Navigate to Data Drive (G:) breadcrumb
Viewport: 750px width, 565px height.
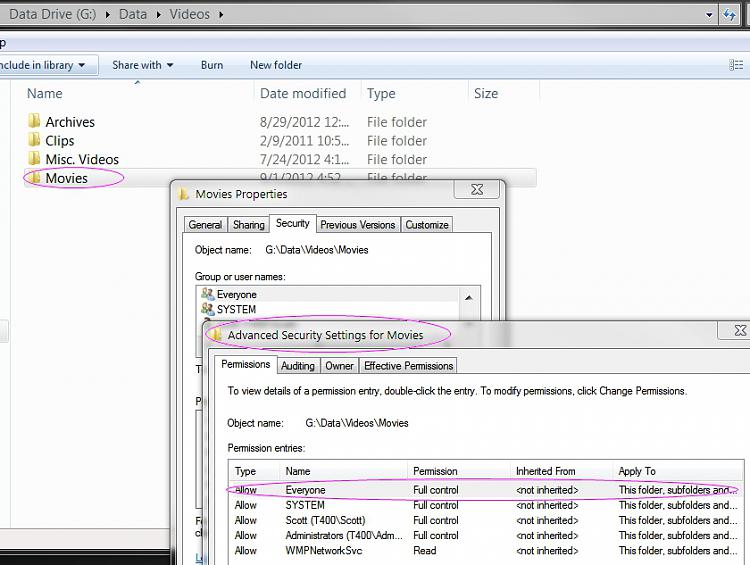[53, 14]
